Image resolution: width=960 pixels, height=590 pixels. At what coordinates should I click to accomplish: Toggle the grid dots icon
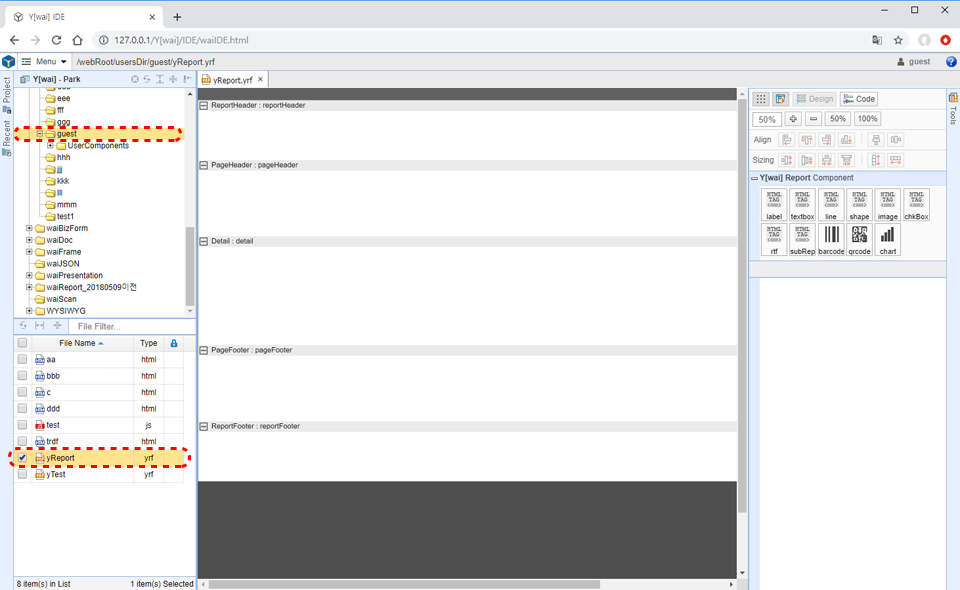(761, 99)
